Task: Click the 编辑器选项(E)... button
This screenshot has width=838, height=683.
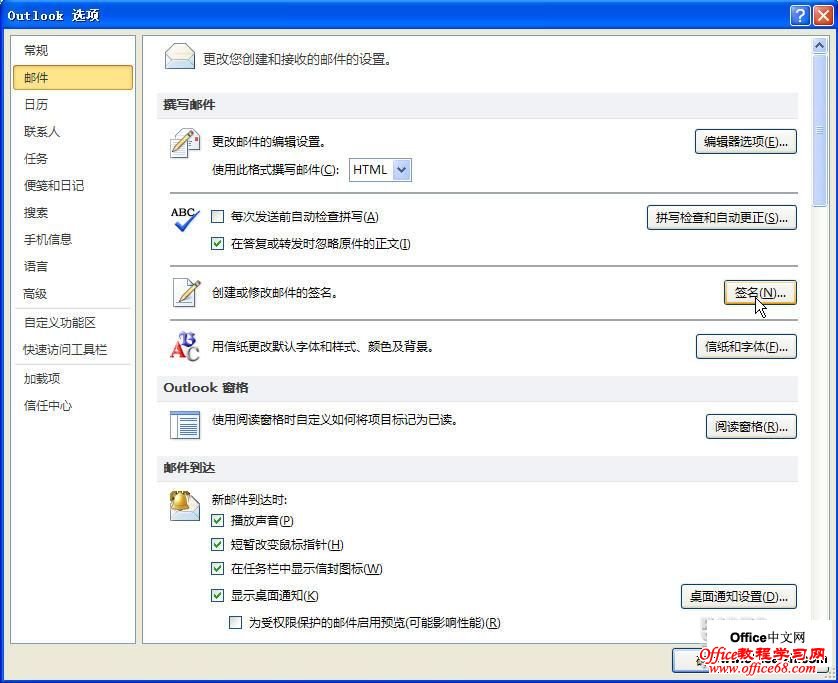Action: click(x=746, y=142)
